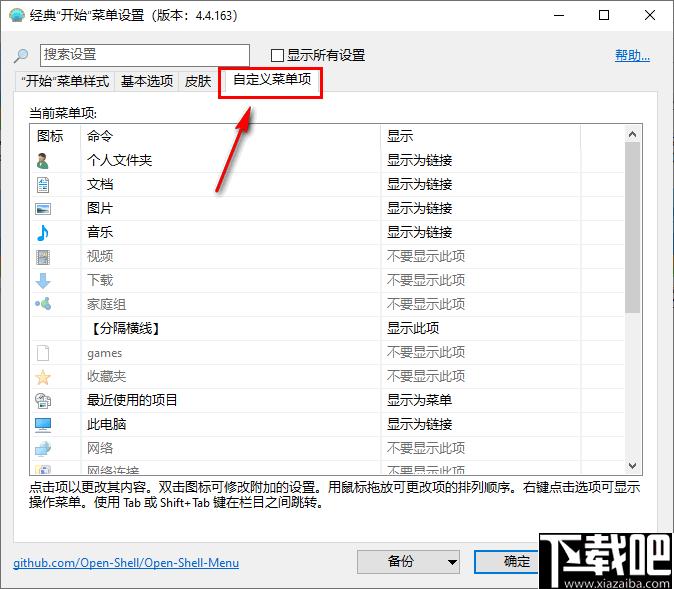674x589 pixels.
Task: Click the scrollbar down arrow
Action: click(632, 466)
